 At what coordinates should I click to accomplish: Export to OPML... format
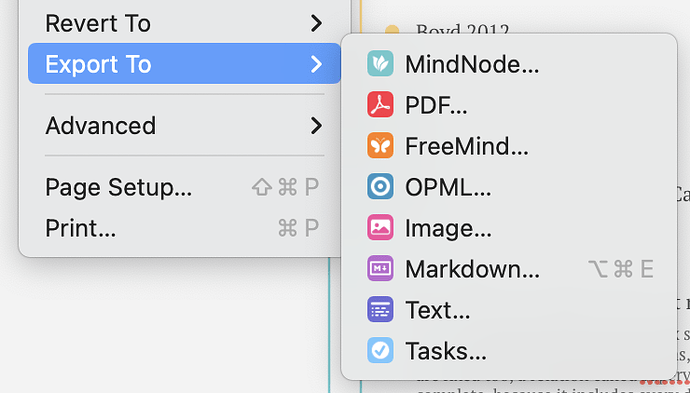[509, 187]
